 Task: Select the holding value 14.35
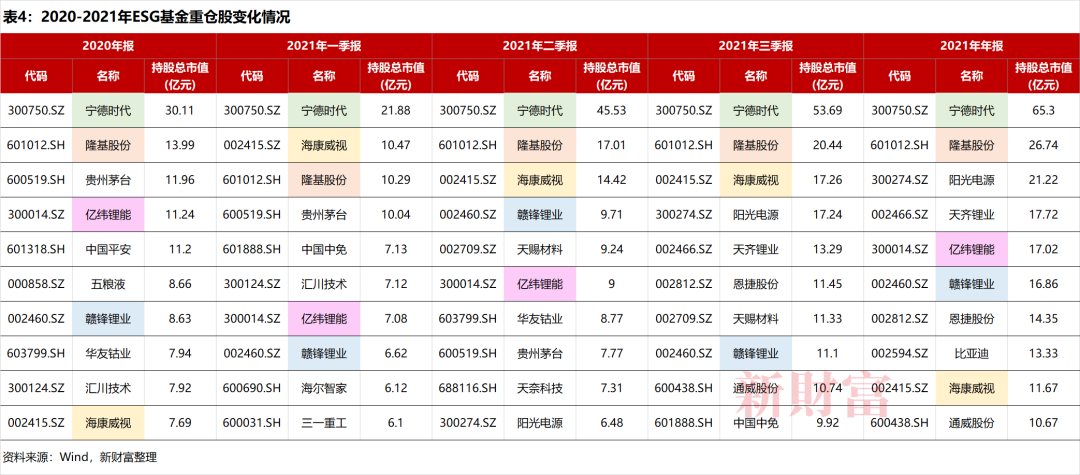tap(1044, 319)
